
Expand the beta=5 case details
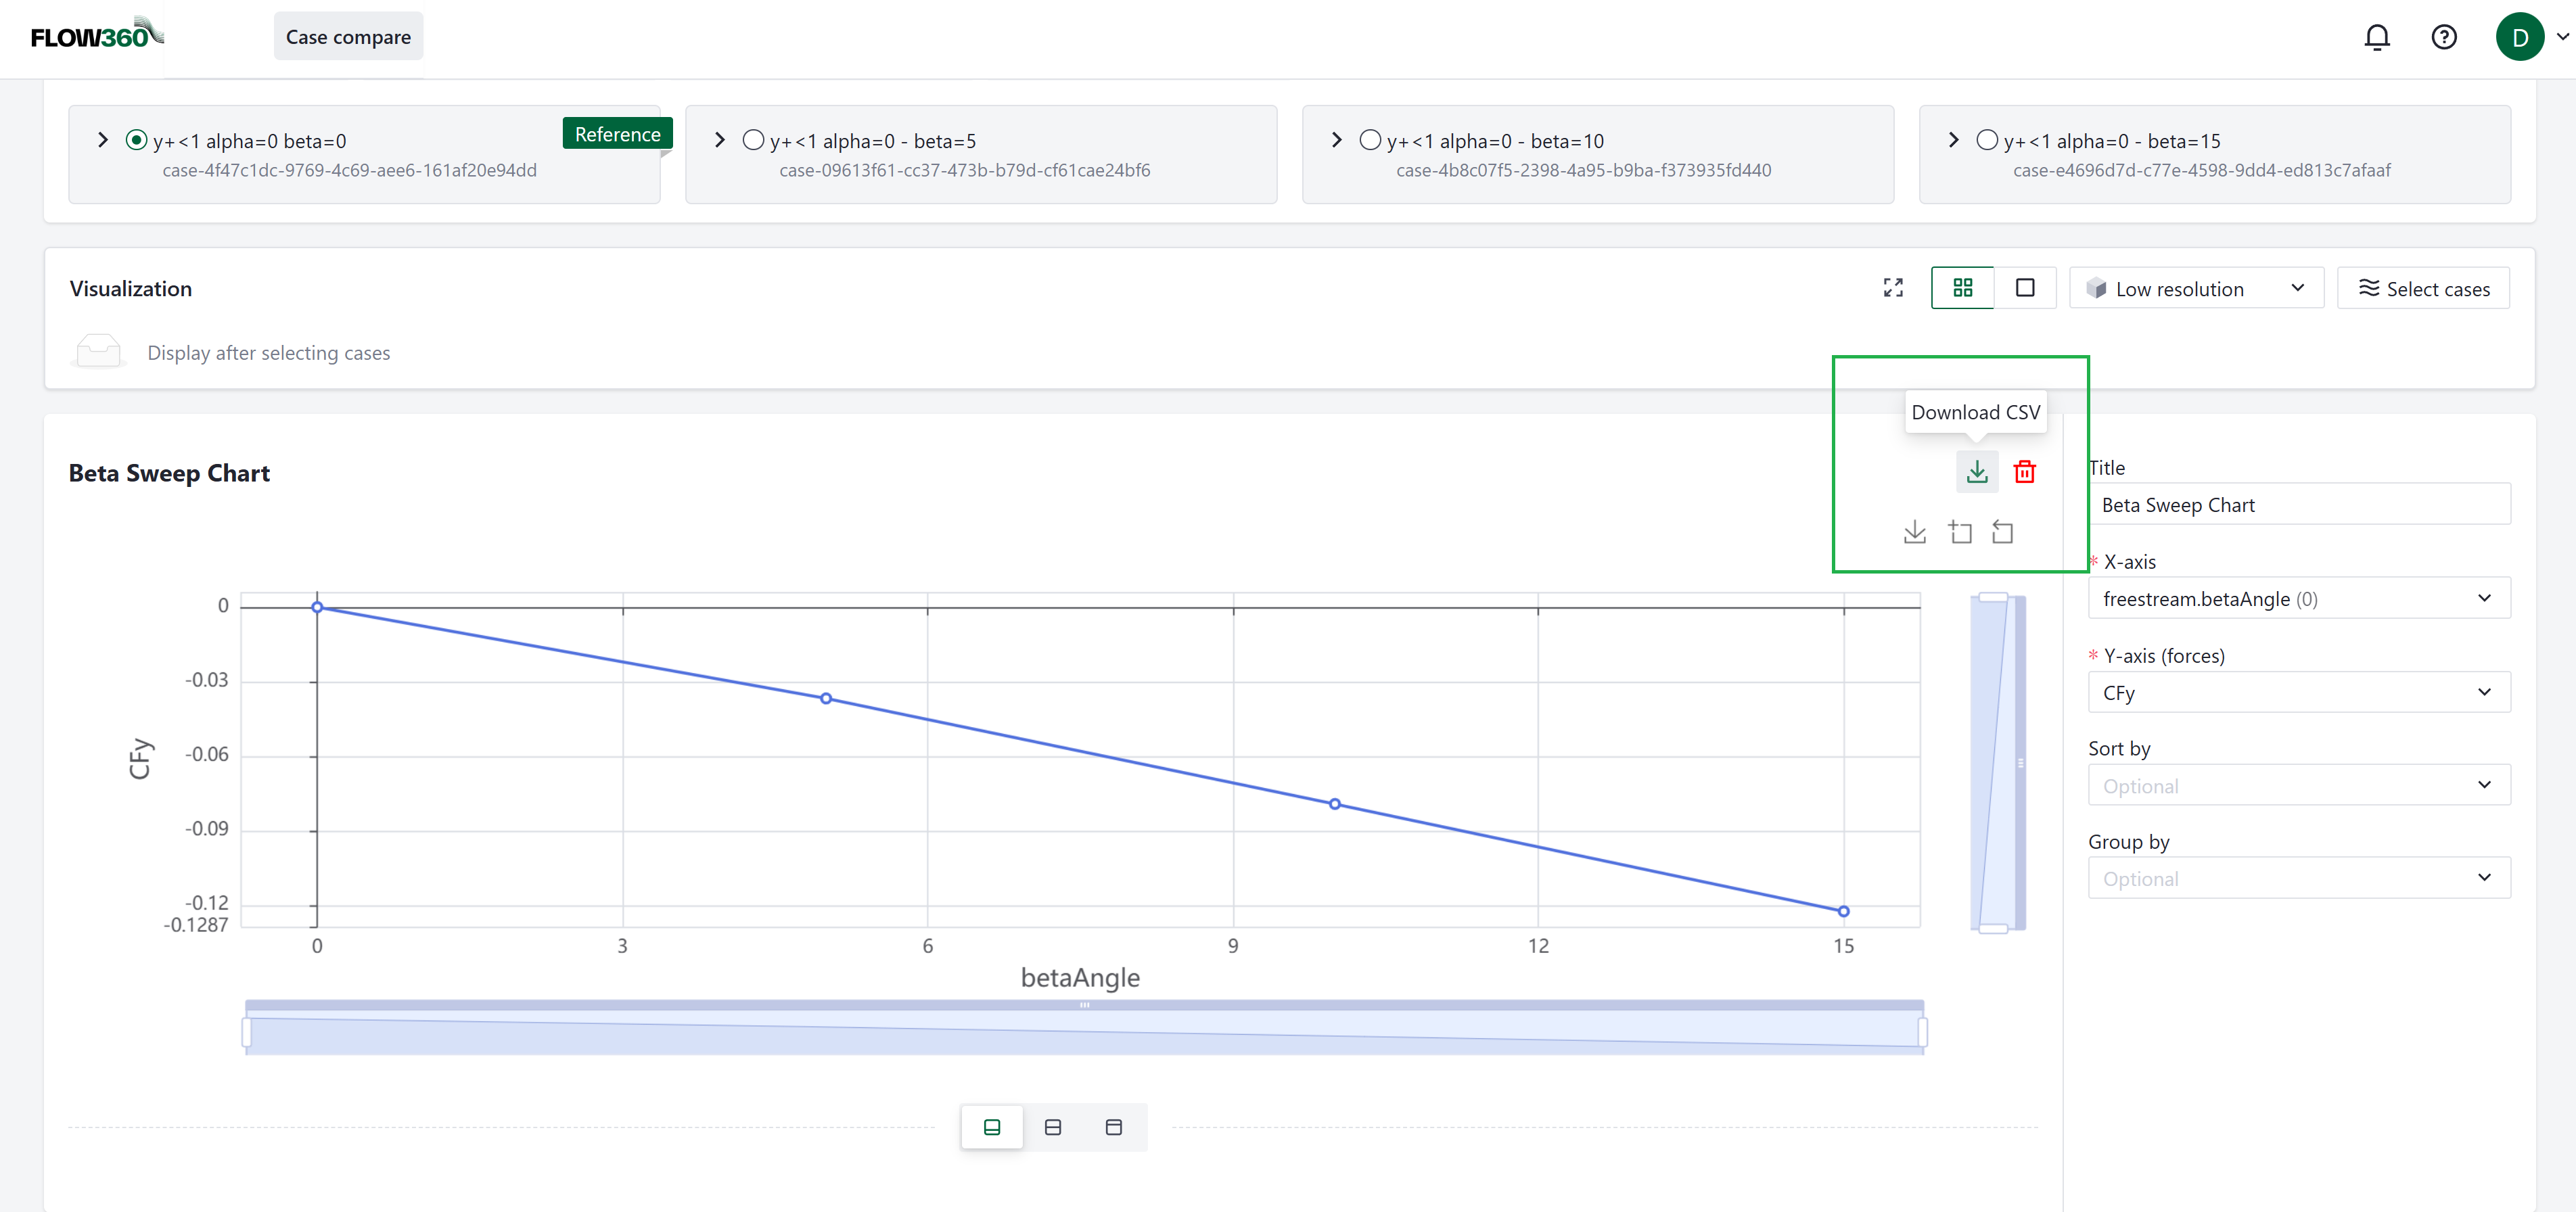(719, 140)
